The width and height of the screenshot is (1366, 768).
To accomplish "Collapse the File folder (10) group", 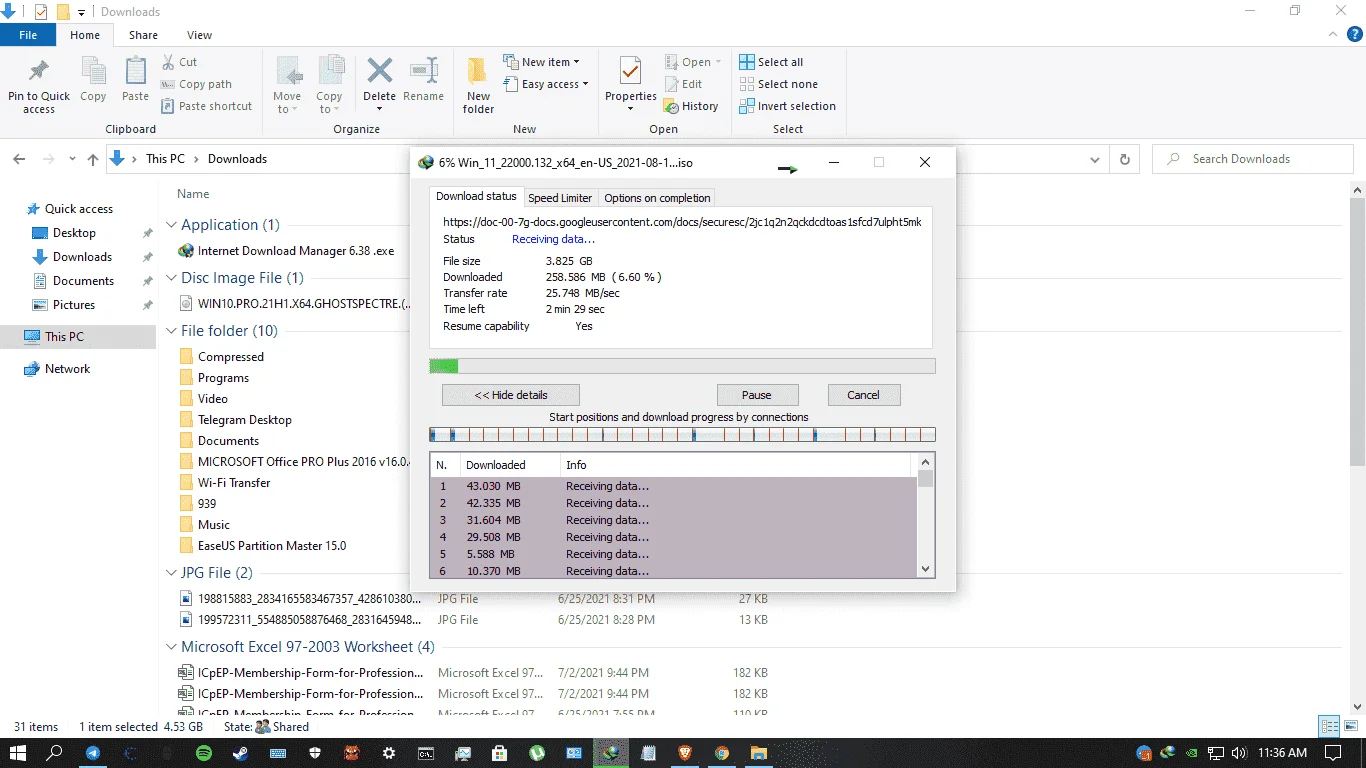I will 171,331.
